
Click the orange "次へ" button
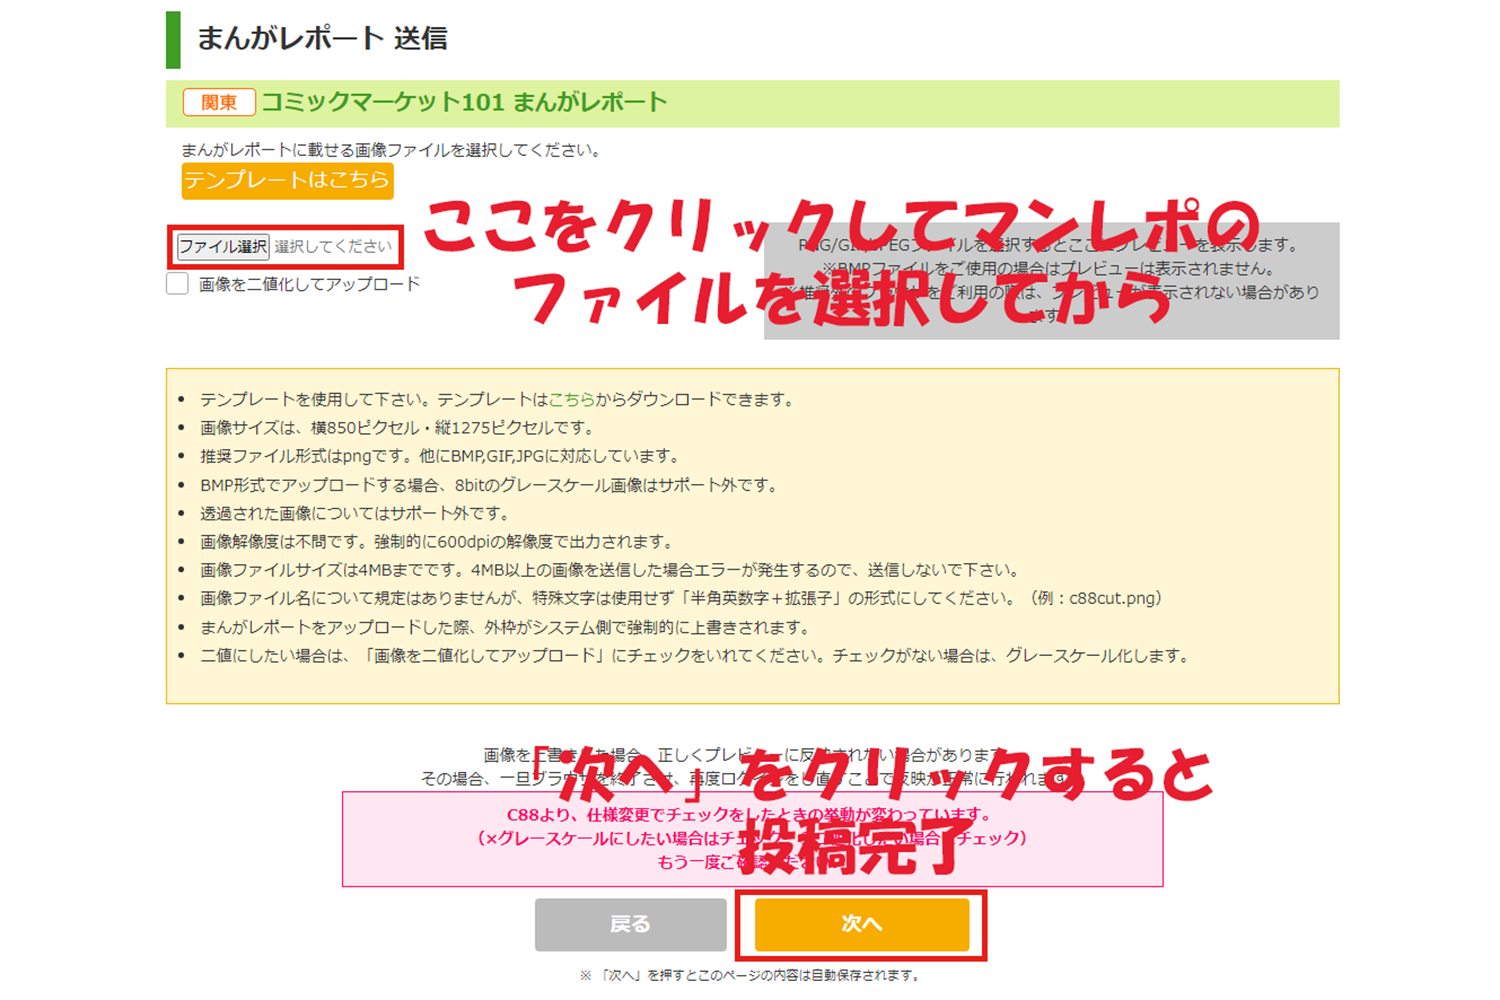(x=861, y=925)
